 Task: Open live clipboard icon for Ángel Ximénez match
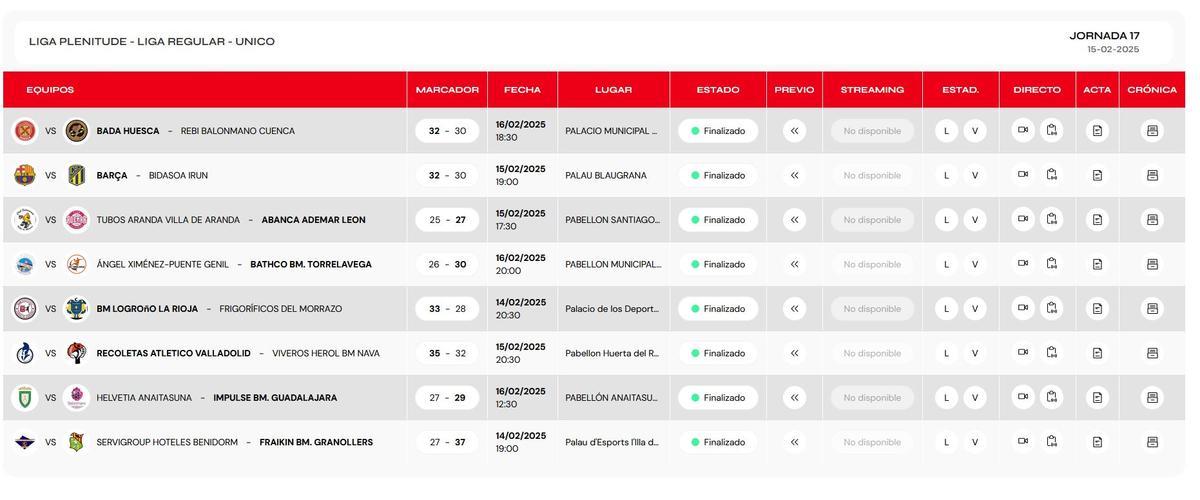click(1052, 264)
